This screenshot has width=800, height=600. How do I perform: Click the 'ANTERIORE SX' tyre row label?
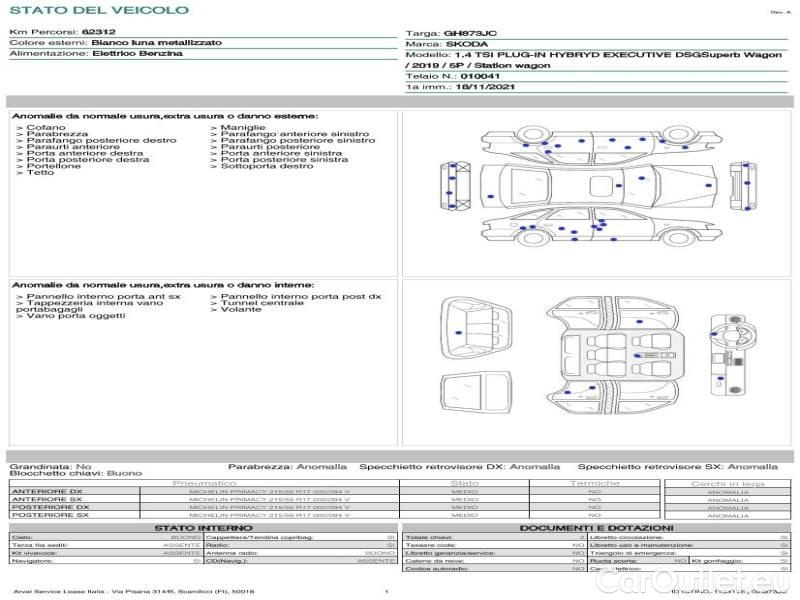[47, 499]
